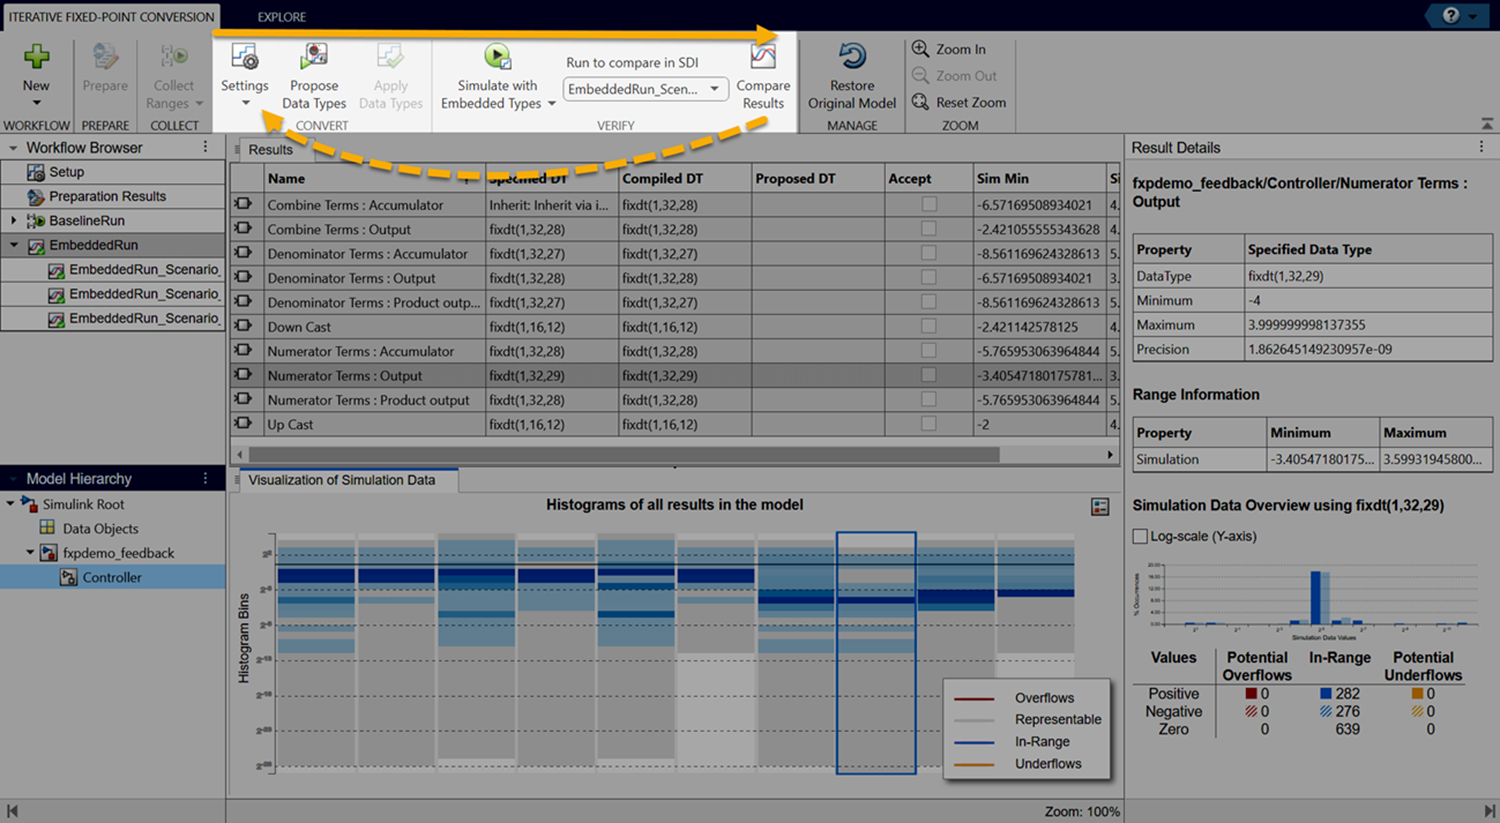Switch to Iterative Fixed-Point Conversion tab
Viewport: 1500px width, 823px height.
pos(111,16)
